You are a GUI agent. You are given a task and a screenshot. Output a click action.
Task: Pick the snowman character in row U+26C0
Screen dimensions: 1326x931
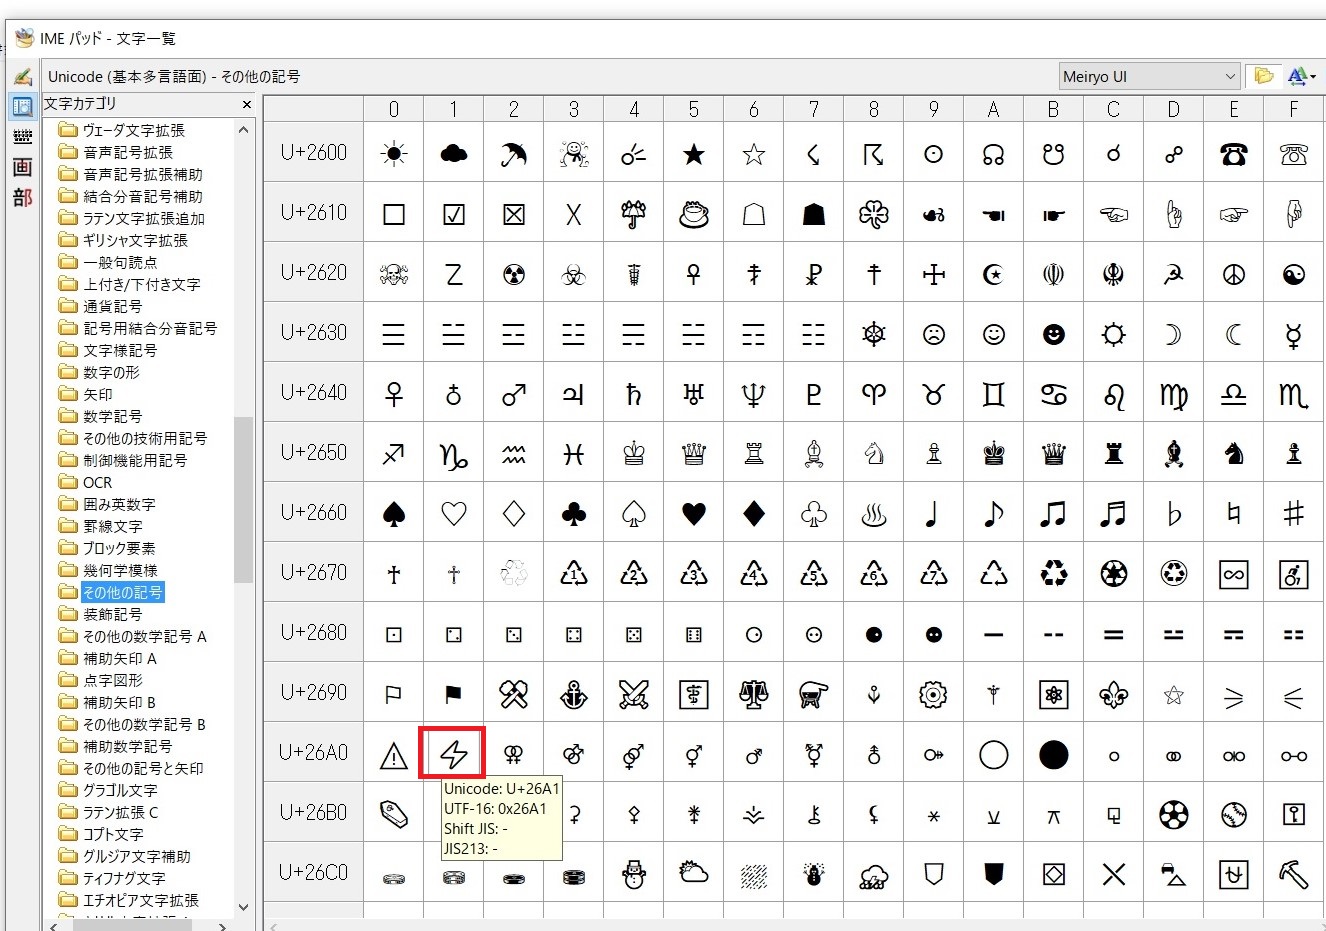point(633,874)
